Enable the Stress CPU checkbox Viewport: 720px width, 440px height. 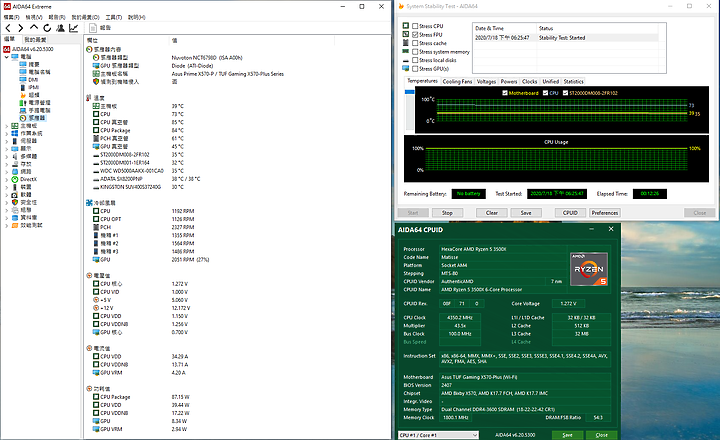(x=415, y=26)
